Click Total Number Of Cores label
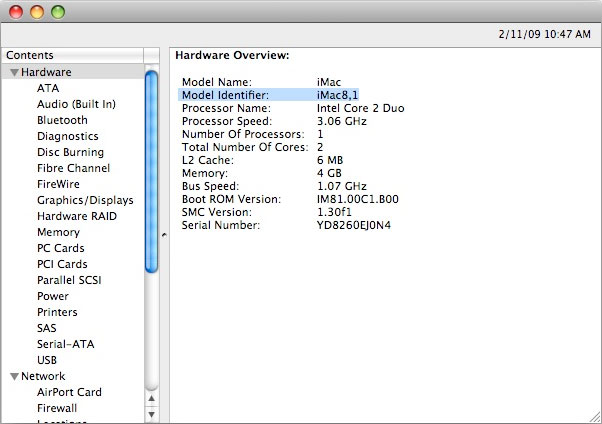Viewport: 602px width, 424px height. [245, 147]
